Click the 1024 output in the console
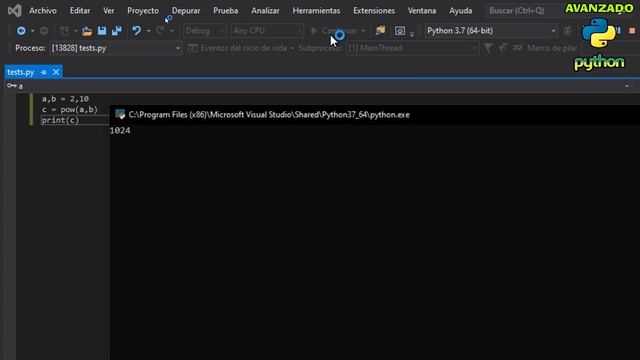This screenshot has height=360, width=640. [x=120, y=131]
